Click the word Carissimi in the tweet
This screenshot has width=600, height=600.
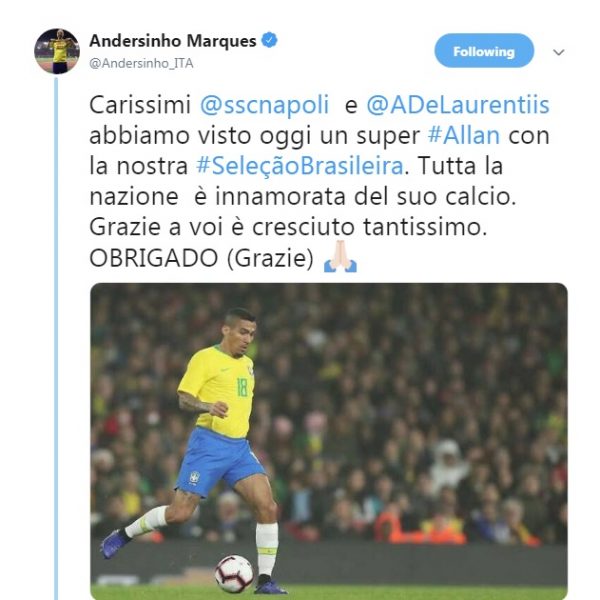coord(140,104)
